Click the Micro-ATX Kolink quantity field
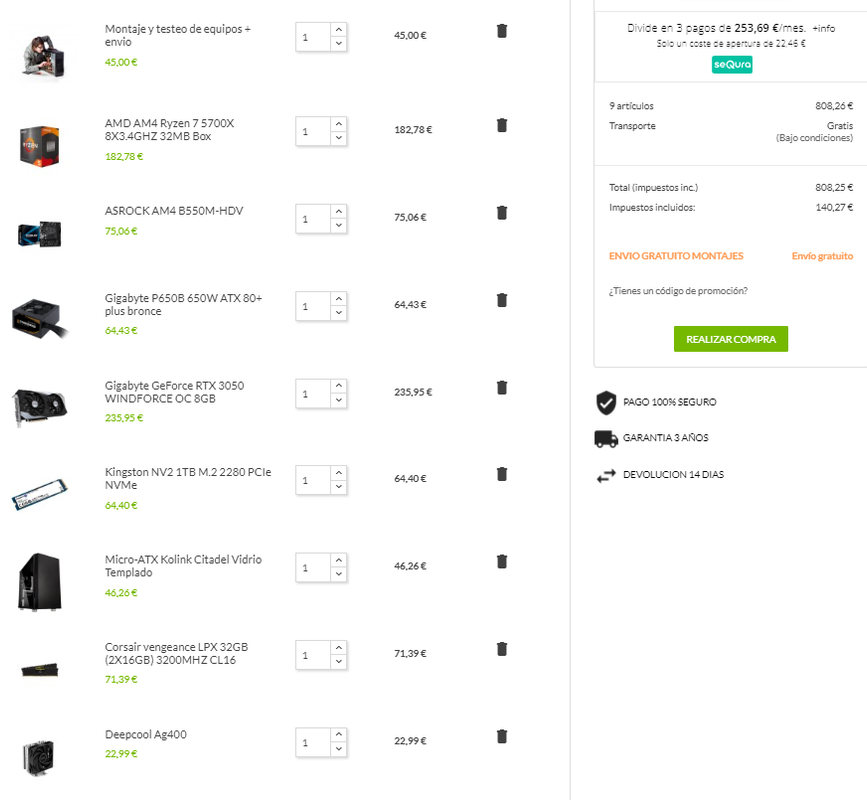 (313, 568)
